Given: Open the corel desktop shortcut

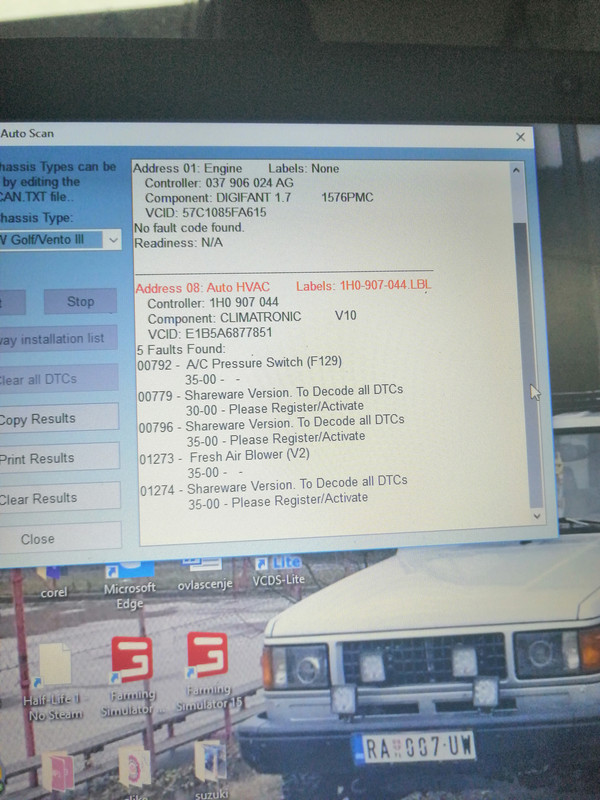Looking at the screenshot, I should coord(54,582).
